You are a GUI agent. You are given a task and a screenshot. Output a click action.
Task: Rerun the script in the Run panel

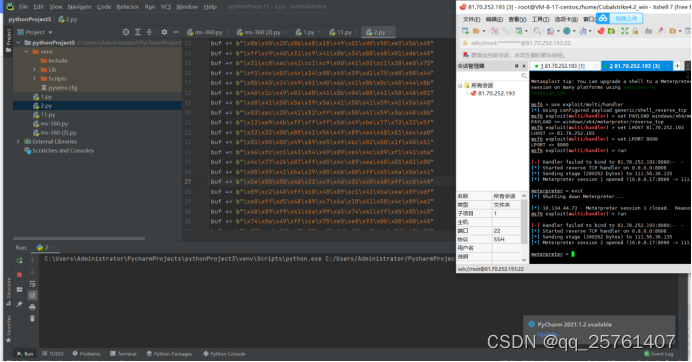(x=19, y=260)
